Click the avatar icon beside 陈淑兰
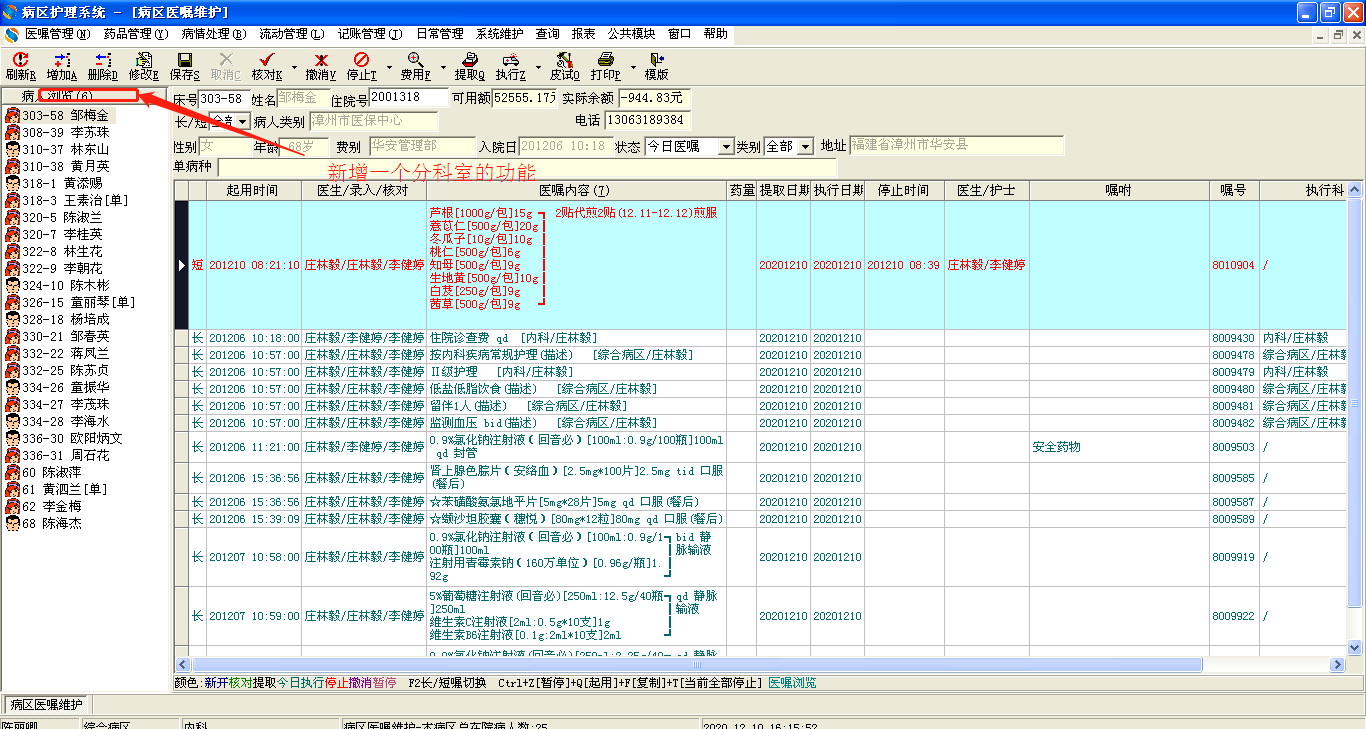Image resolution: width=1366 pixels, height=729 pixels. pyautogui.click(x=12, y=218)
